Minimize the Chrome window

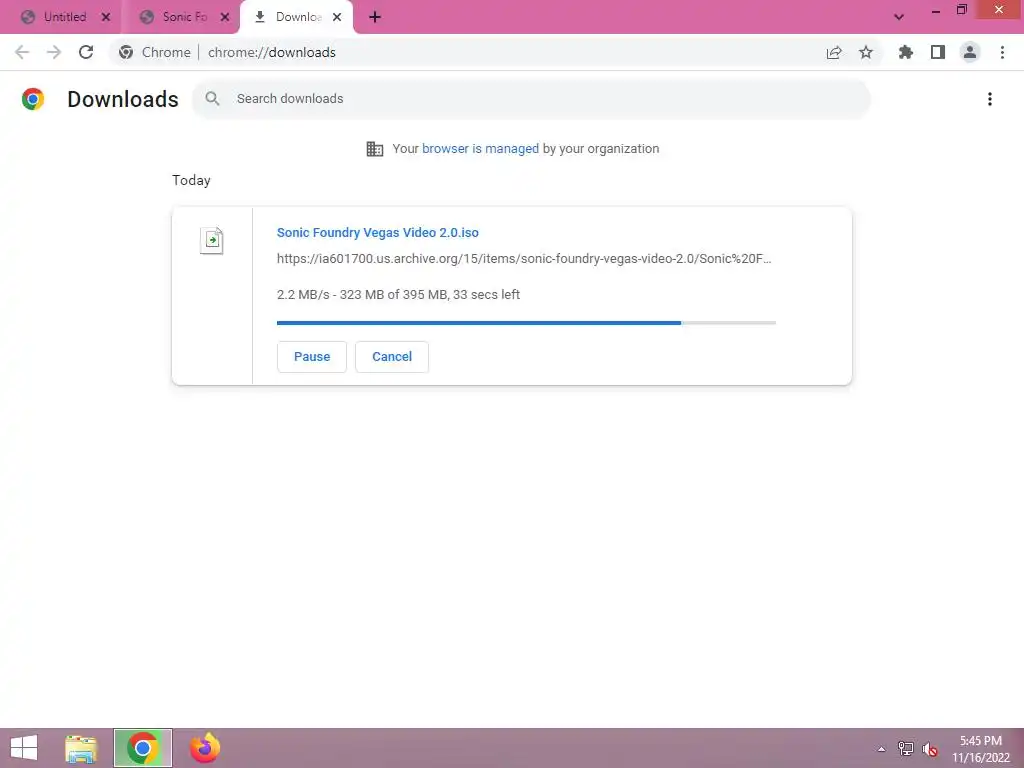click(x=936, y=10)
